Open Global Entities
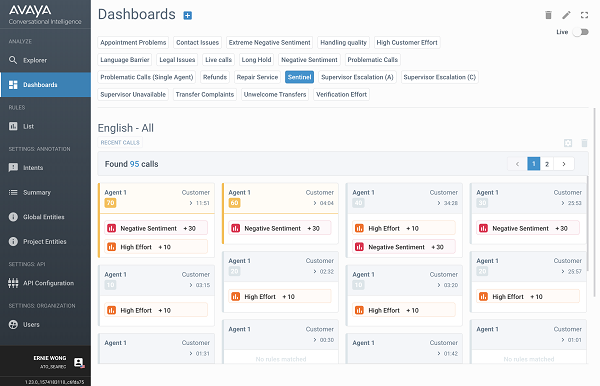The width and height of the screenshot is (600, 386). 46,217
